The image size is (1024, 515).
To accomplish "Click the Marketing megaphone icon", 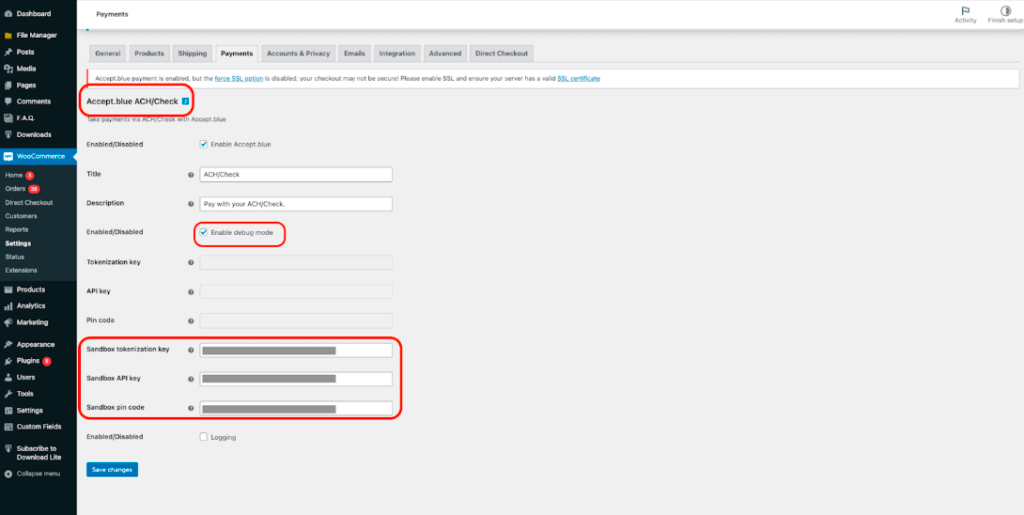I will pos(8,322).
